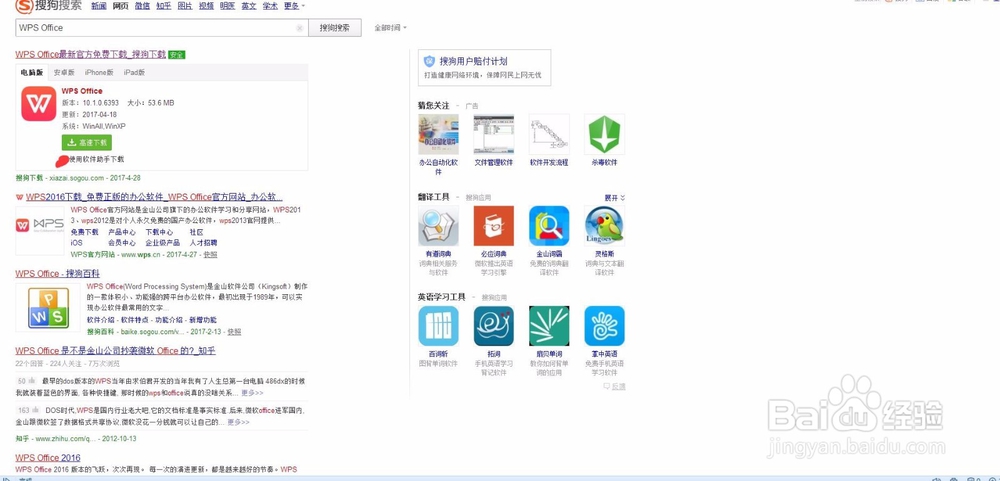Click the shield icon of 搜狗用户赔付计划

[430, 61]
